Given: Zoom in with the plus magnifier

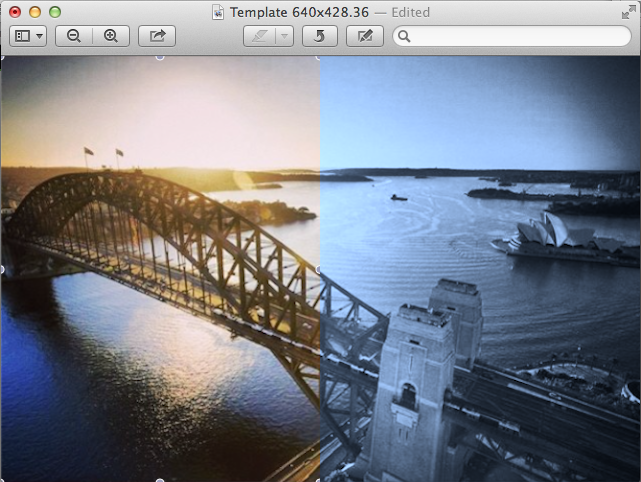Looking at the screenshot, I should pyautogui.click(x=111, y=36).
